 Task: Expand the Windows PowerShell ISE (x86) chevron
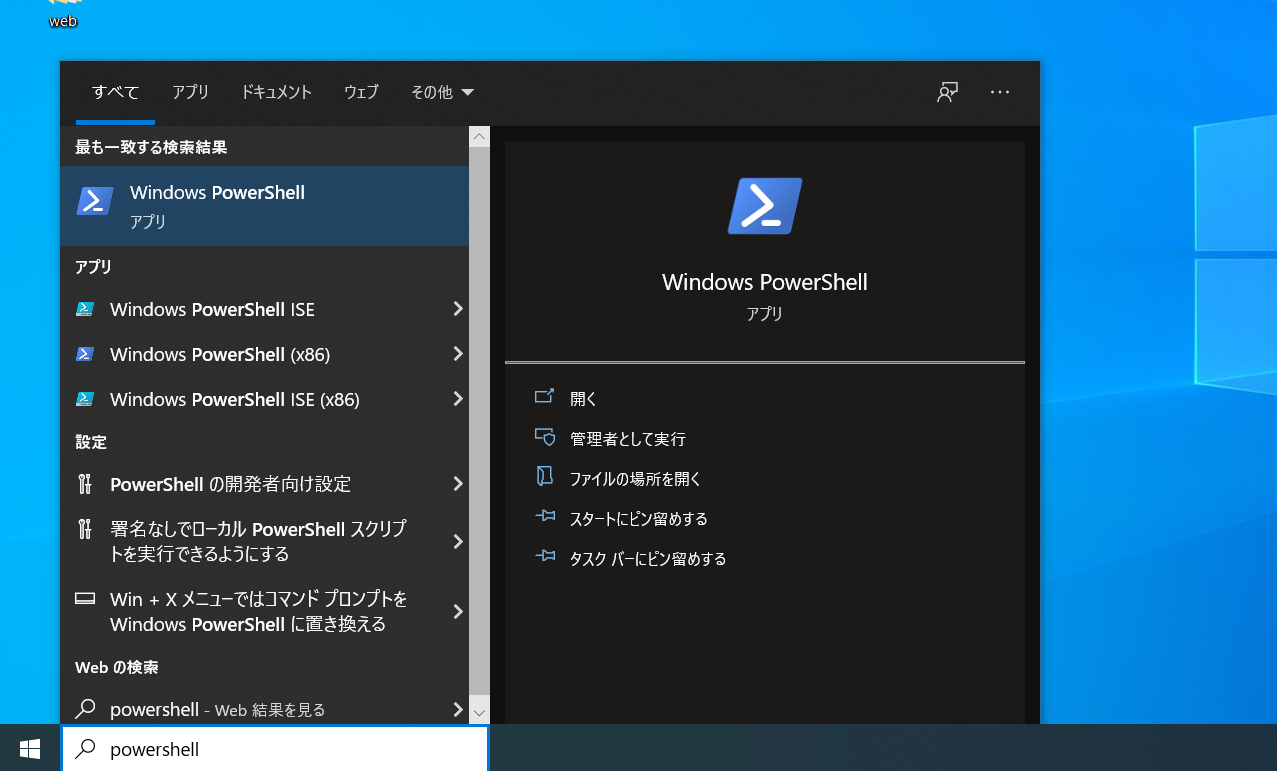[457, 399]
